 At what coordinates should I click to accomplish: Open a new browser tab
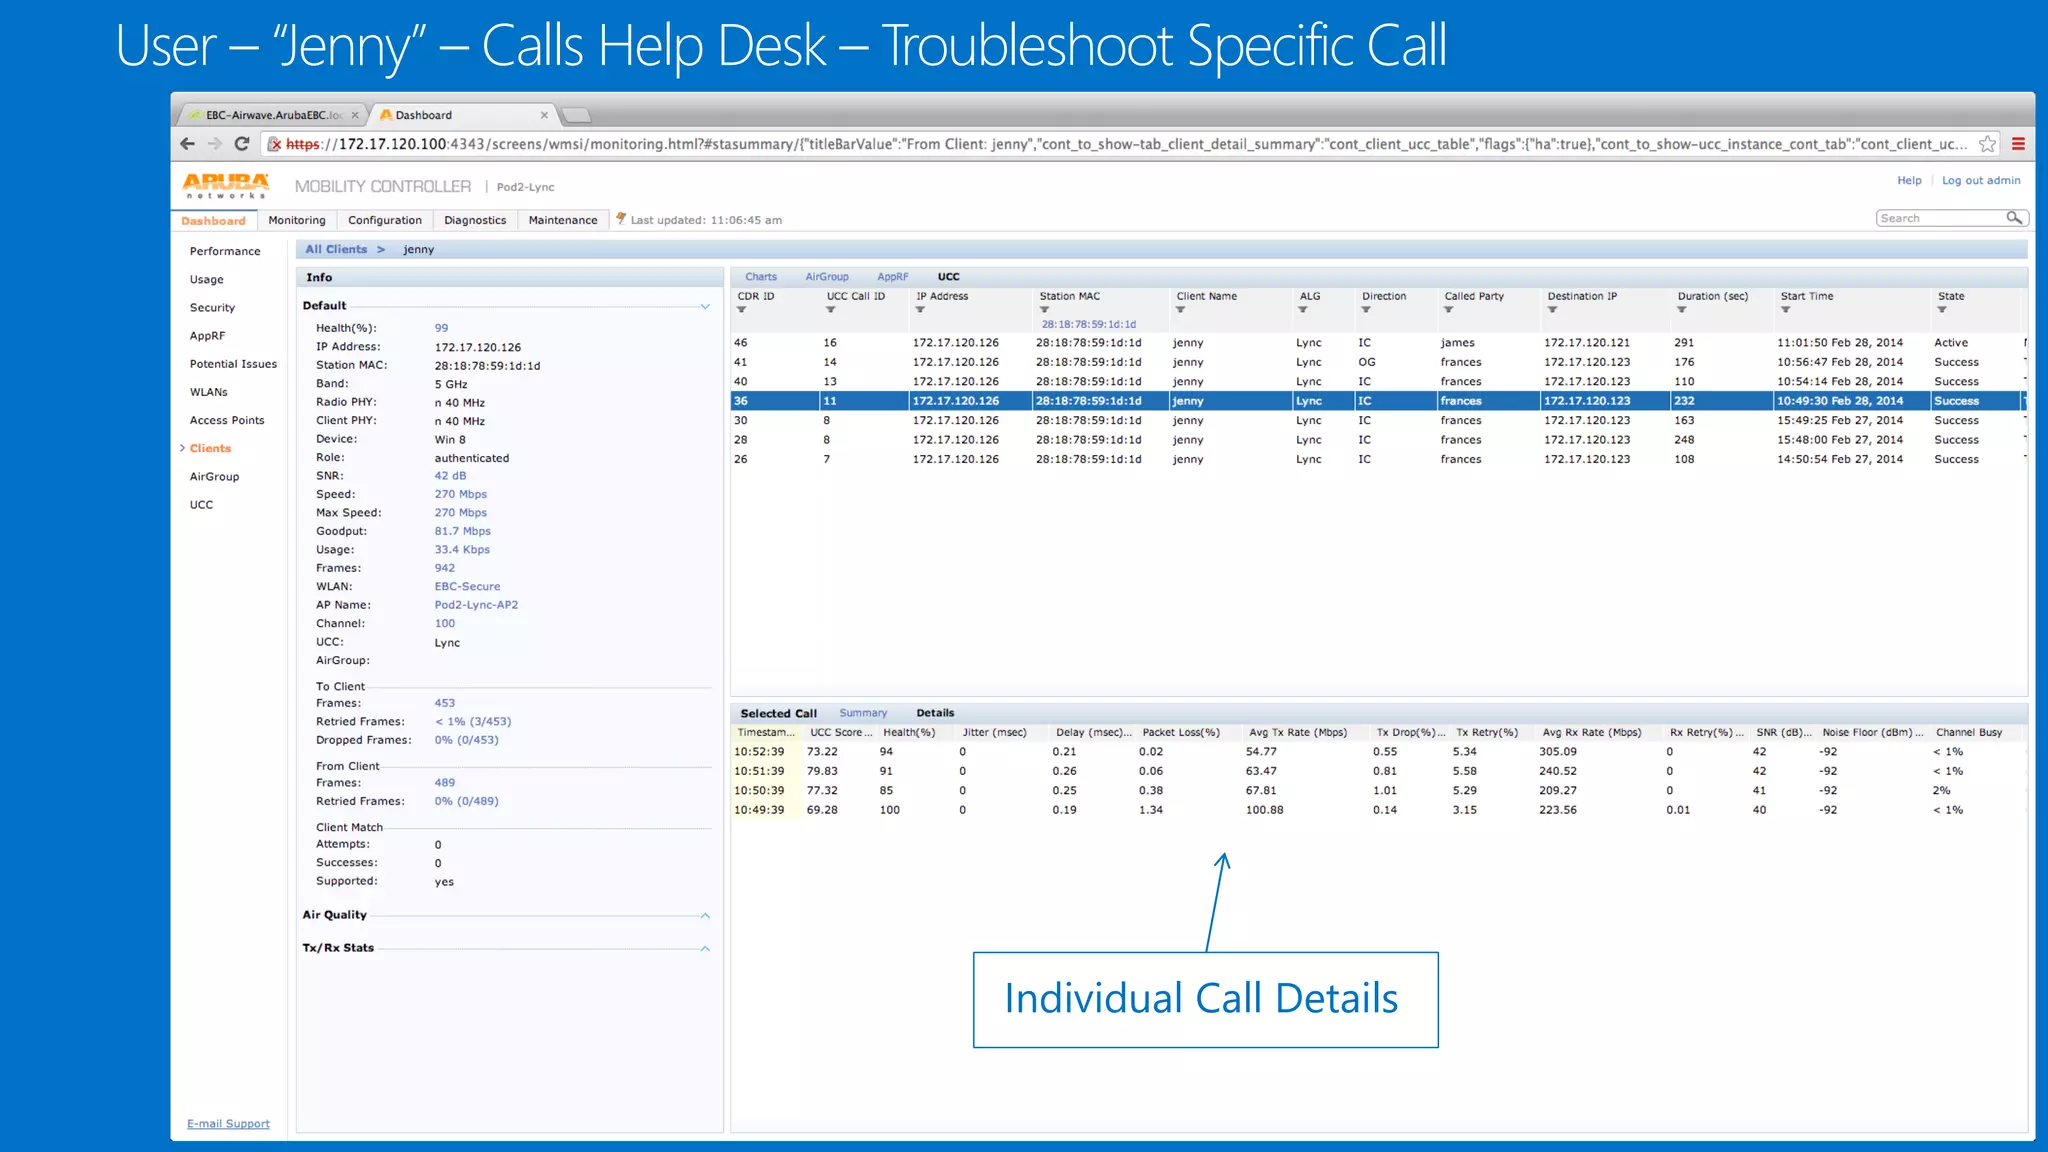click(x=577, y=115)
